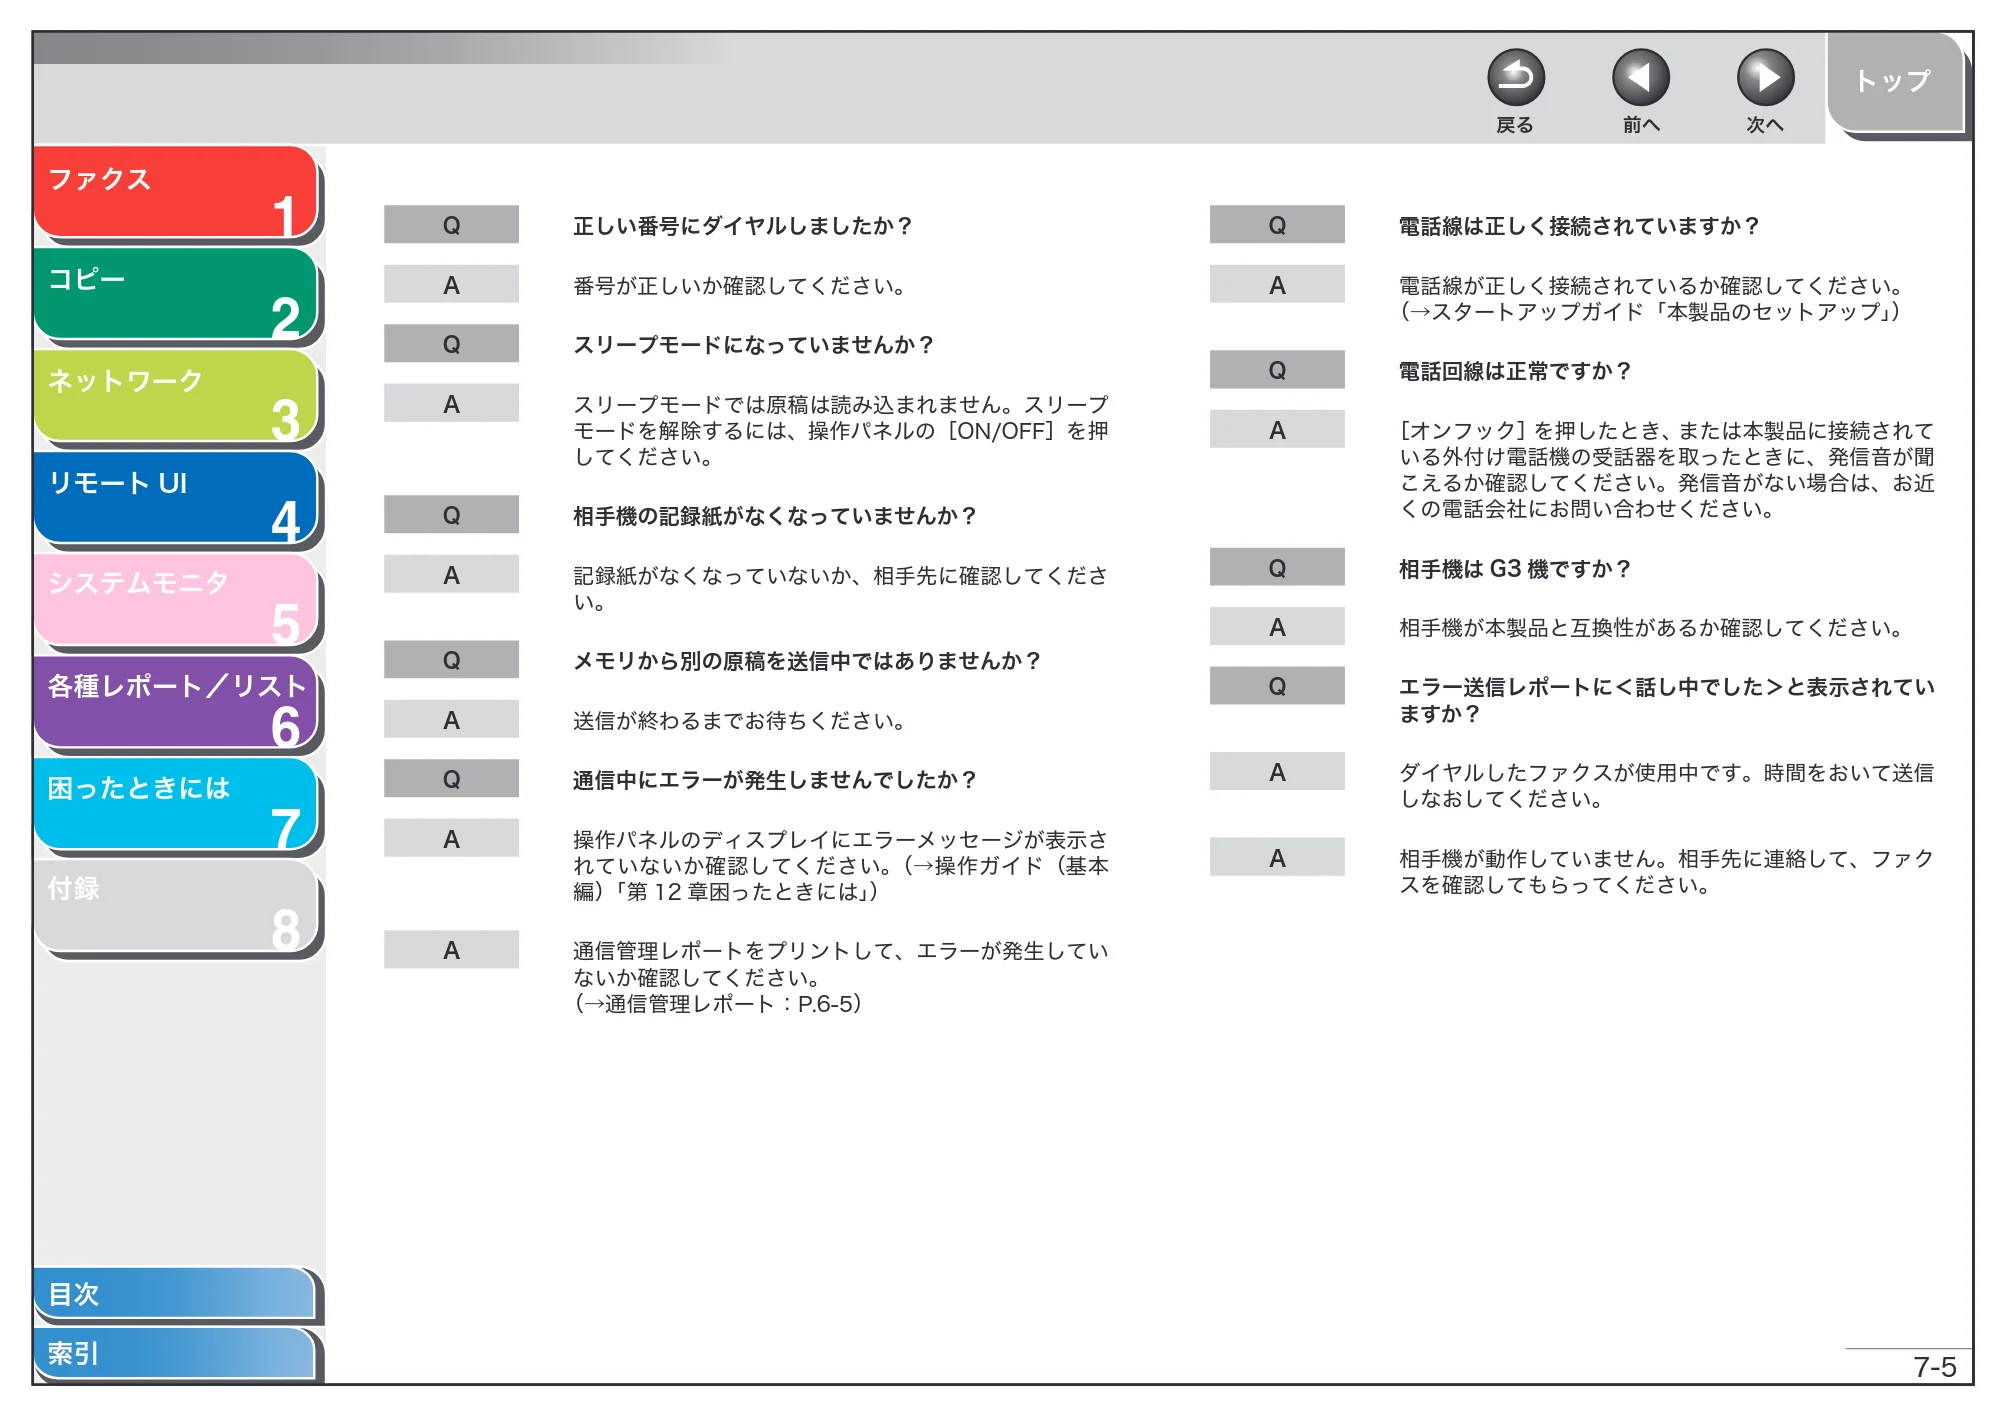Go to the トップ page tab
The width and height of the screenshot is (2000, 1415).
coord(1894,82)
